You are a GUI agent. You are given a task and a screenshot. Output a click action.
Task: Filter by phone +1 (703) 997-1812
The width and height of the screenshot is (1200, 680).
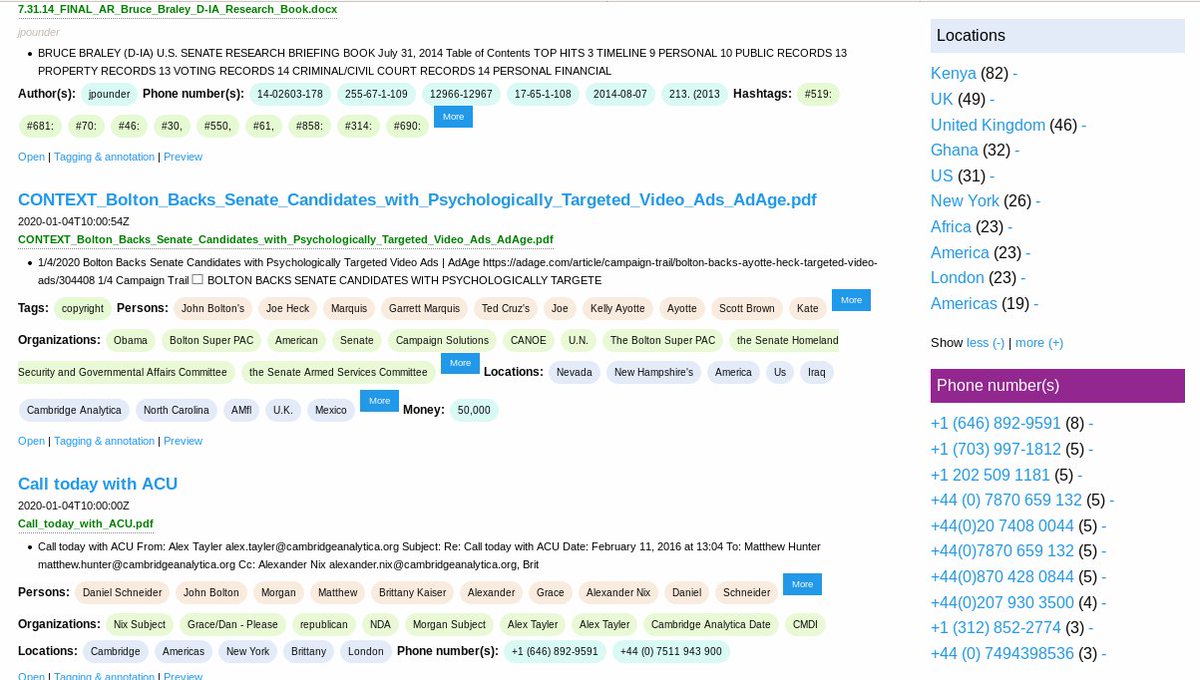[x=996, y=450]
